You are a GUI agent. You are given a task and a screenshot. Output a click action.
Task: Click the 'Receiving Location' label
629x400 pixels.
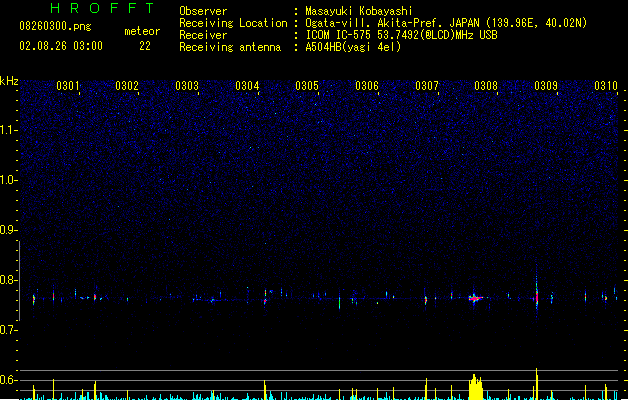coord(233,23)
